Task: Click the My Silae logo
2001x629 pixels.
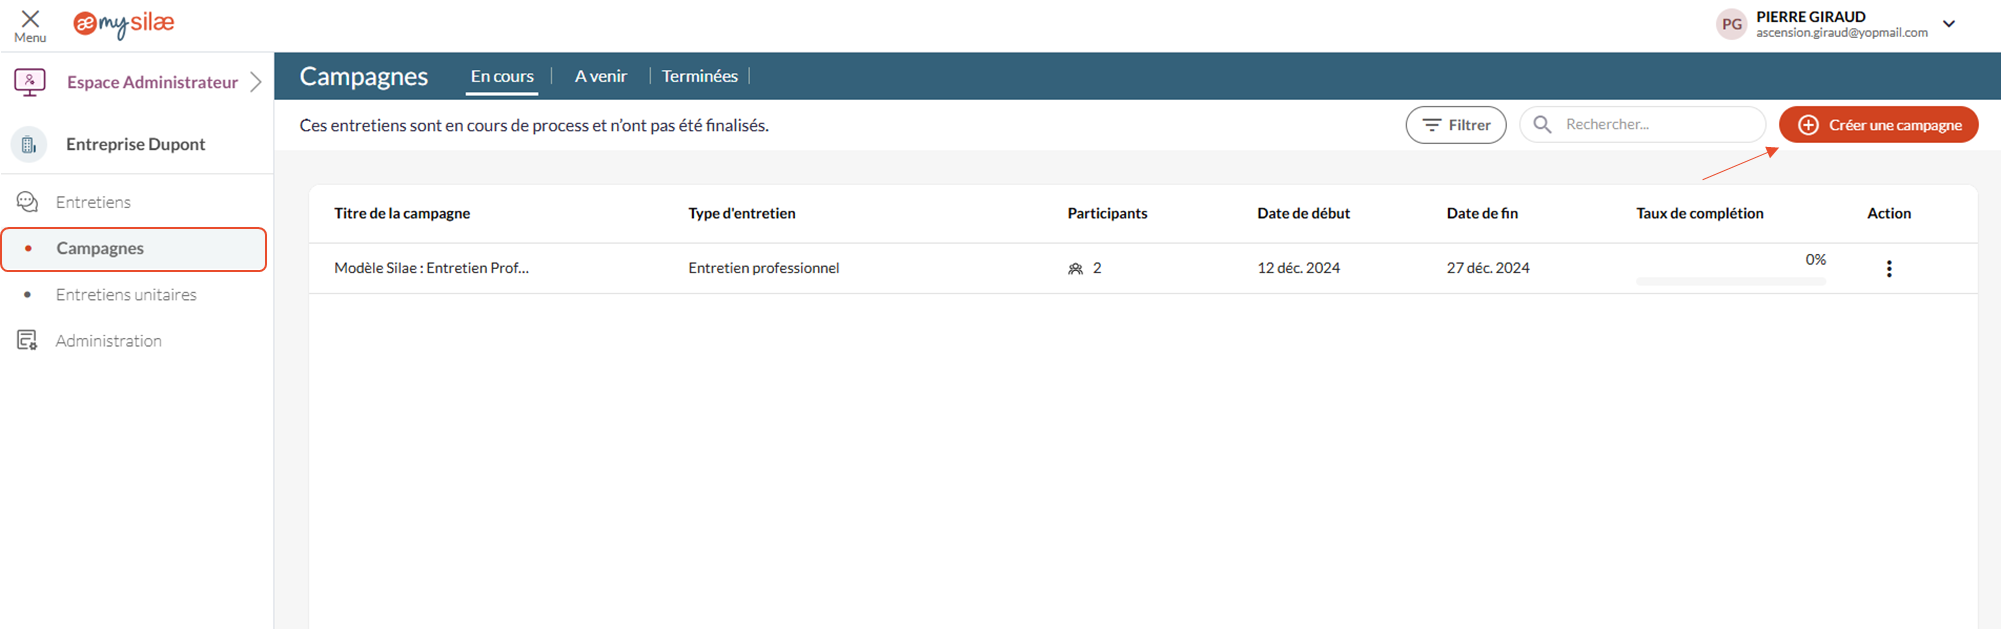Action: pos(124,24)
